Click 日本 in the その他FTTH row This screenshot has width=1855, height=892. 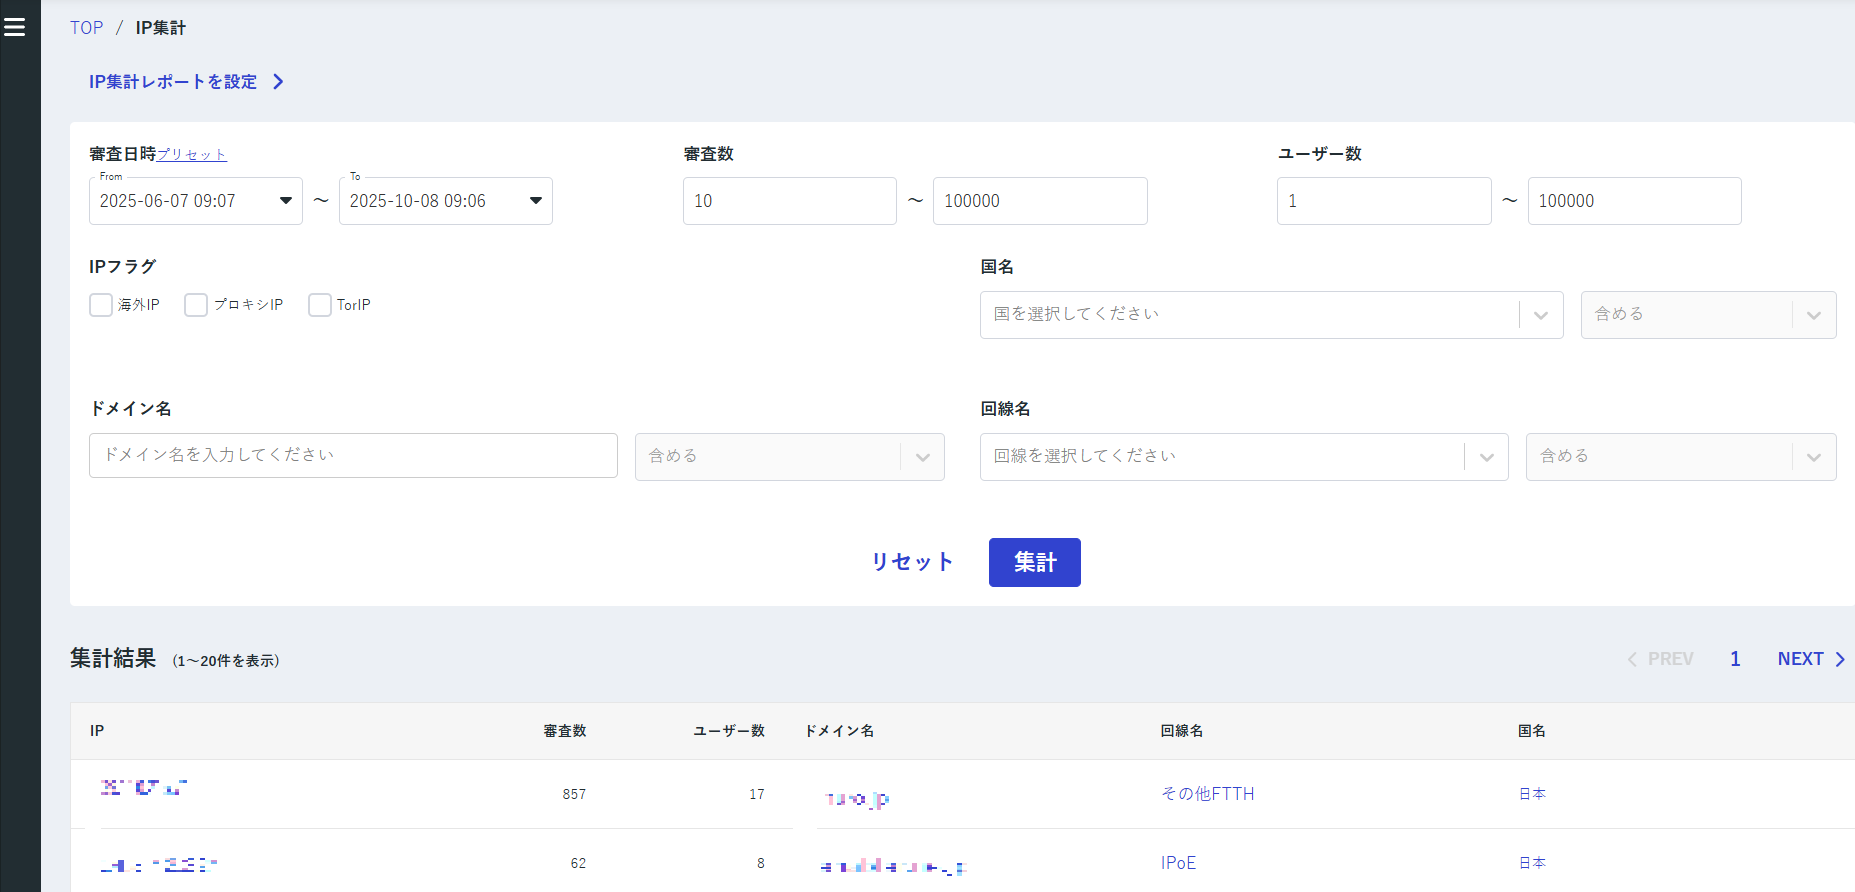(x=1532, y=794)
